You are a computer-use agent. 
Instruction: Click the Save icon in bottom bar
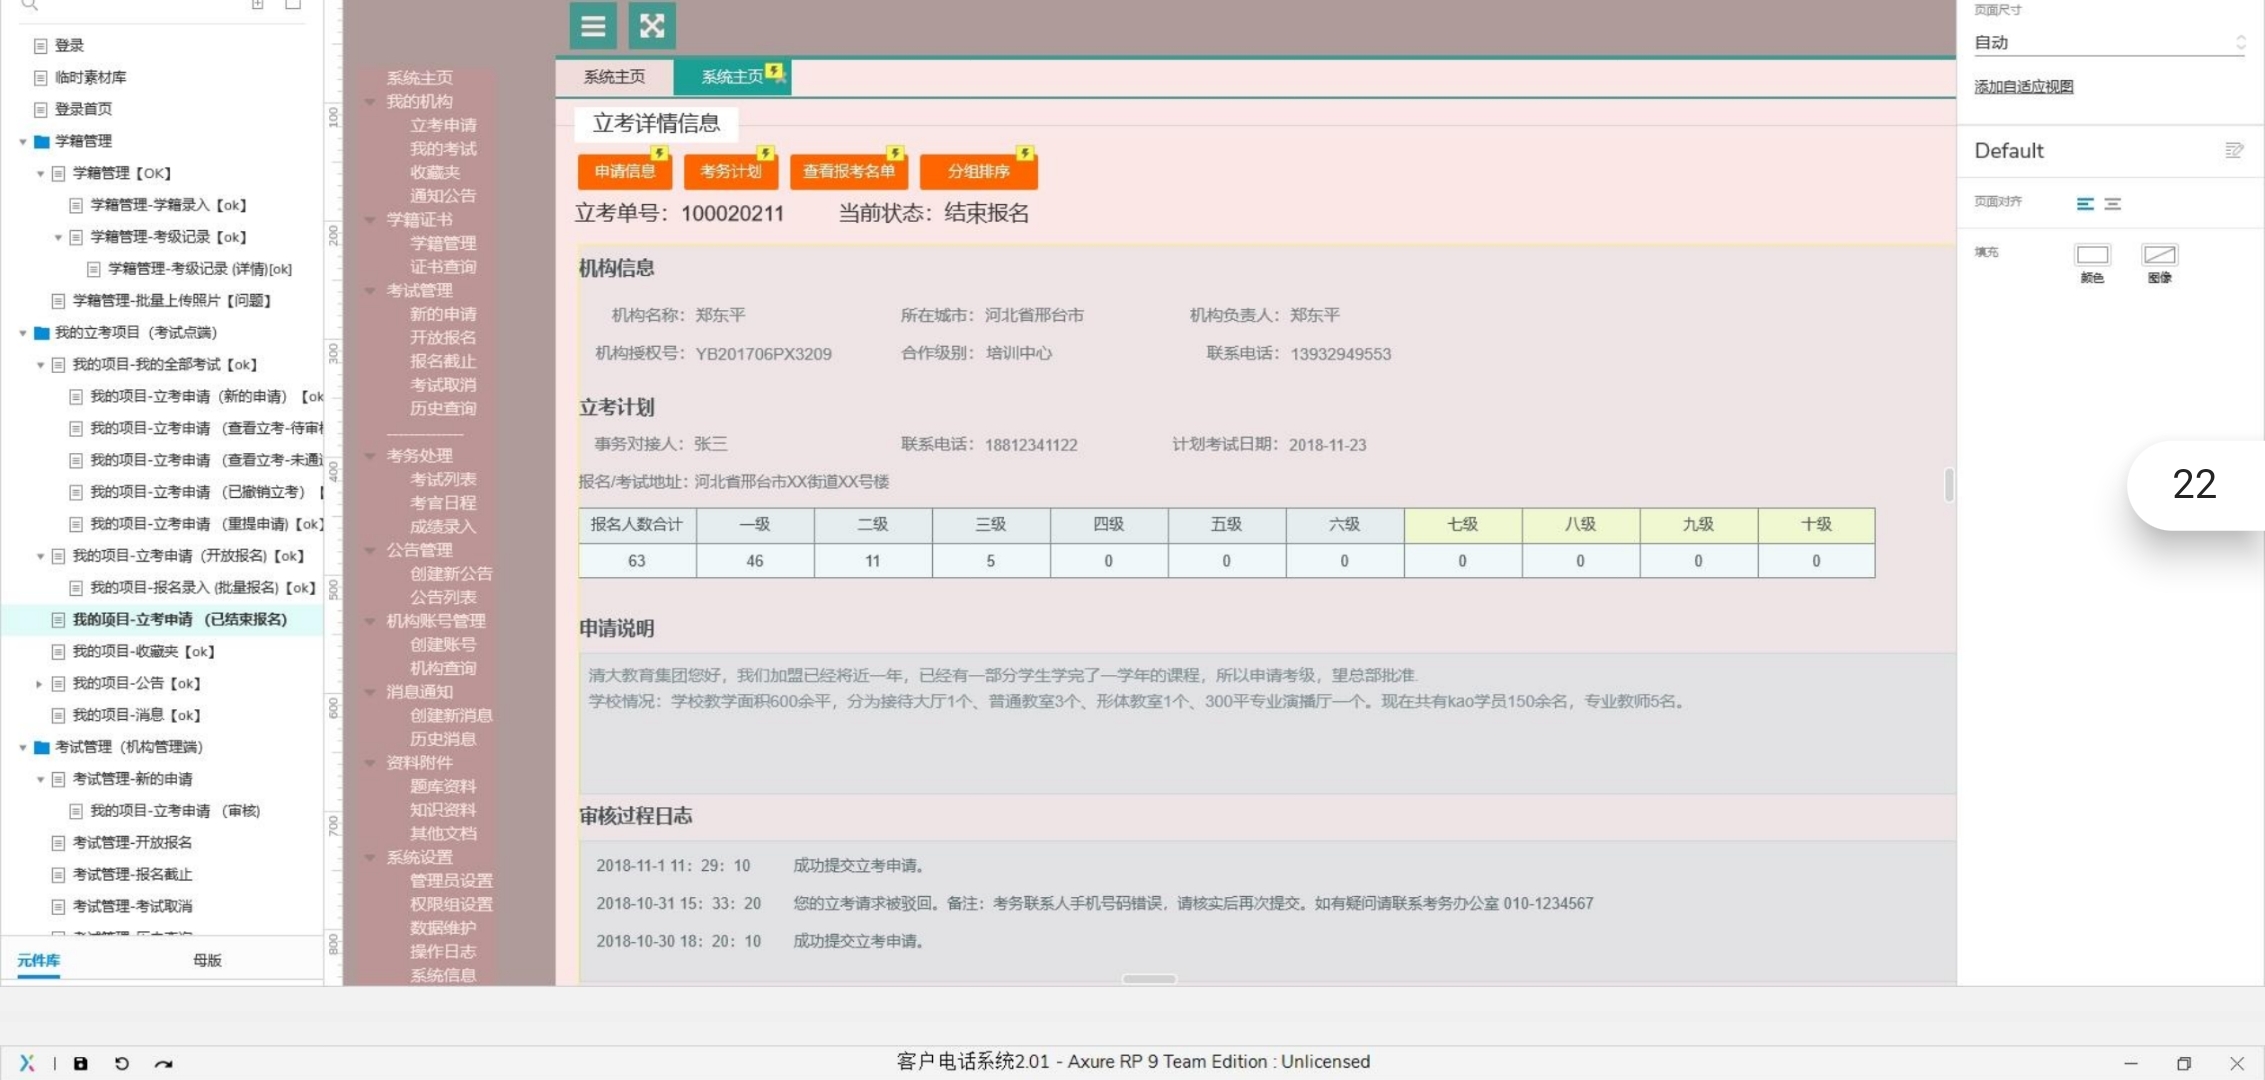pyautogui.click(x=81, y=1063)
